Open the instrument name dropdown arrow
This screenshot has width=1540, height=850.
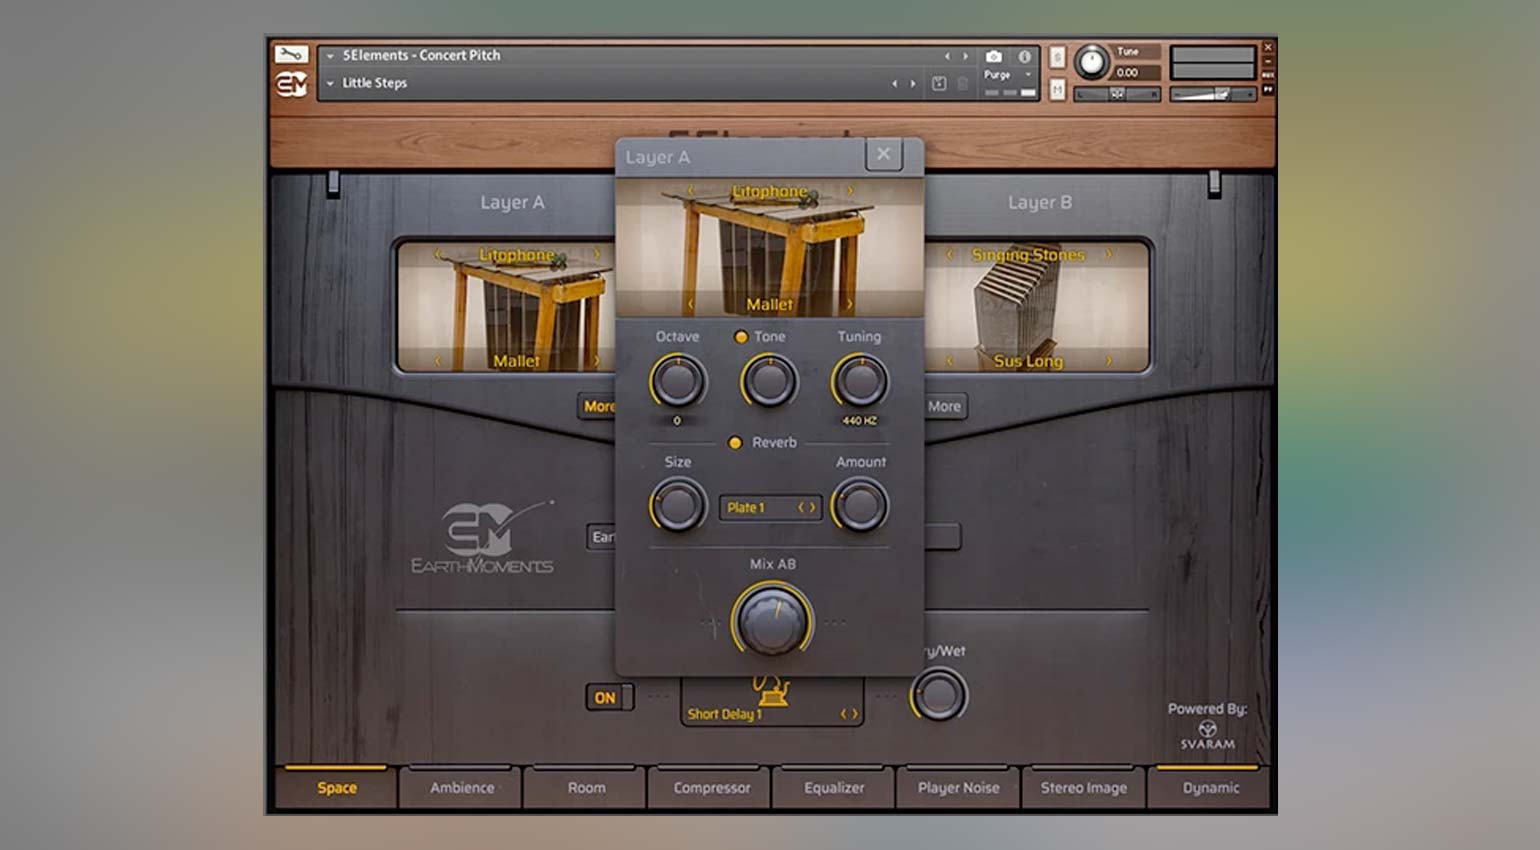(x=330, y=56)
